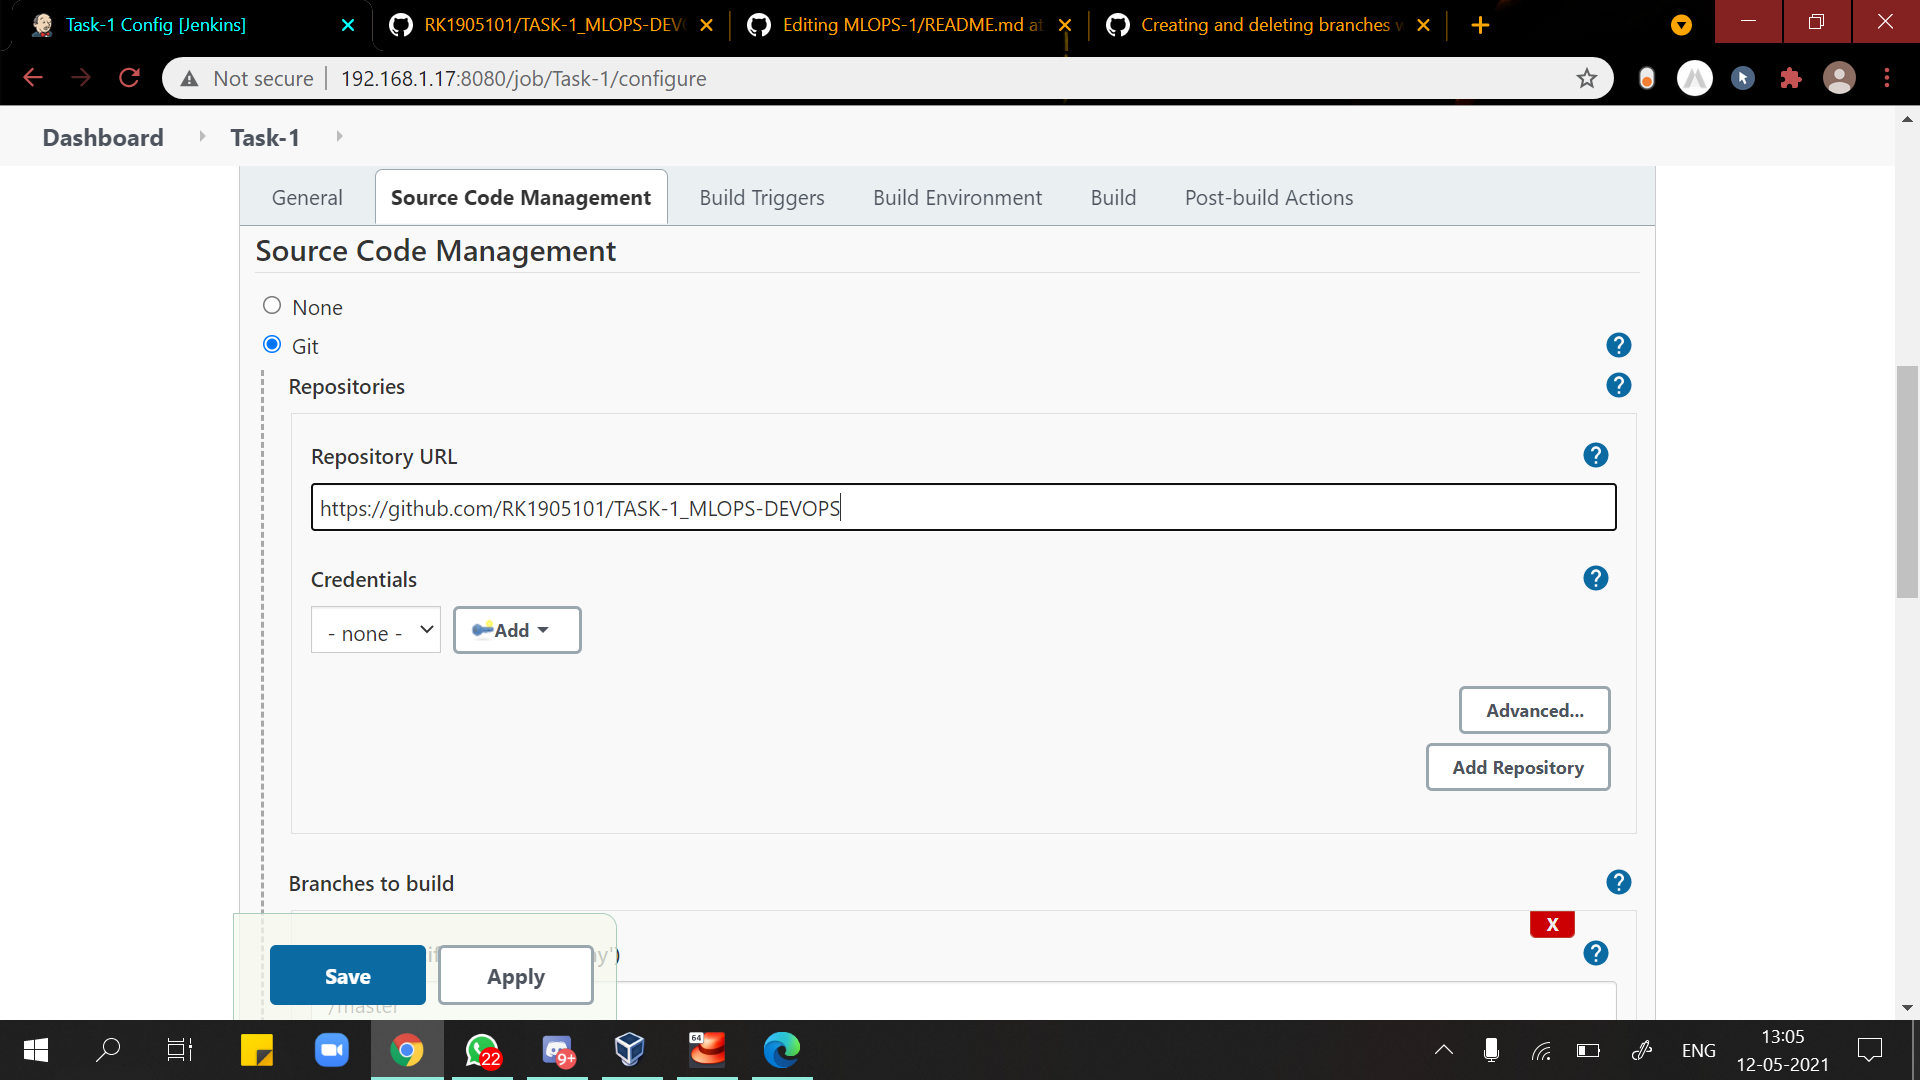Click the Add Repository button

[x=1517, y=767]
